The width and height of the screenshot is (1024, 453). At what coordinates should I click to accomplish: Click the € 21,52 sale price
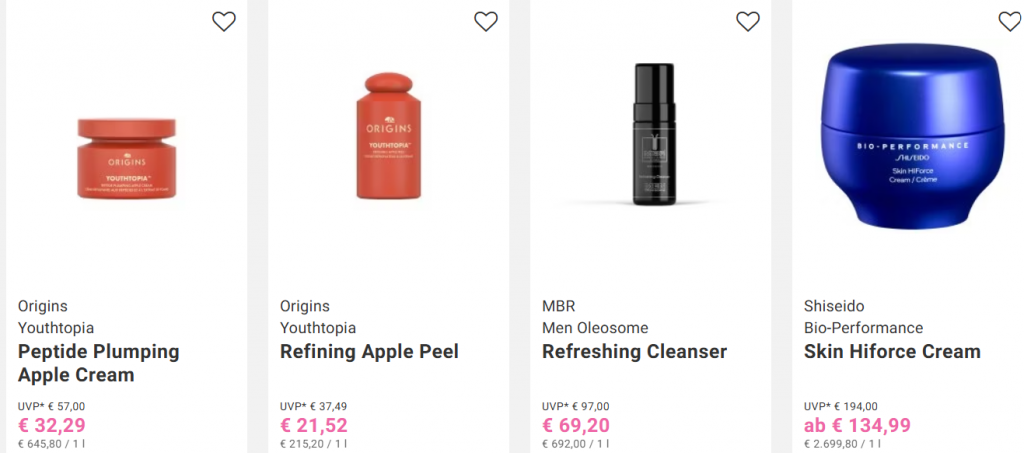pos(314,426)
